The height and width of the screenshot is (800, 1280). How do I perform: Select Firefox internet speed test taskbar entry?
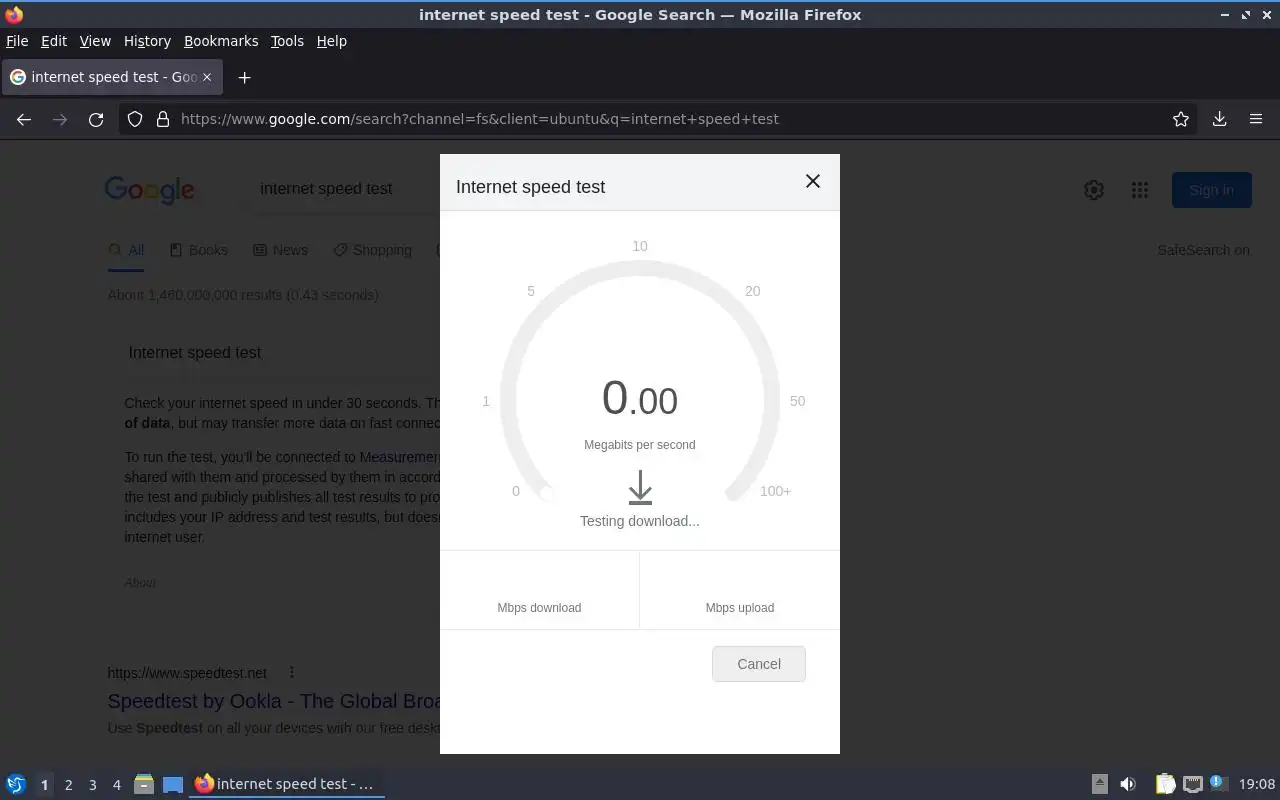(x=287, y=784)
